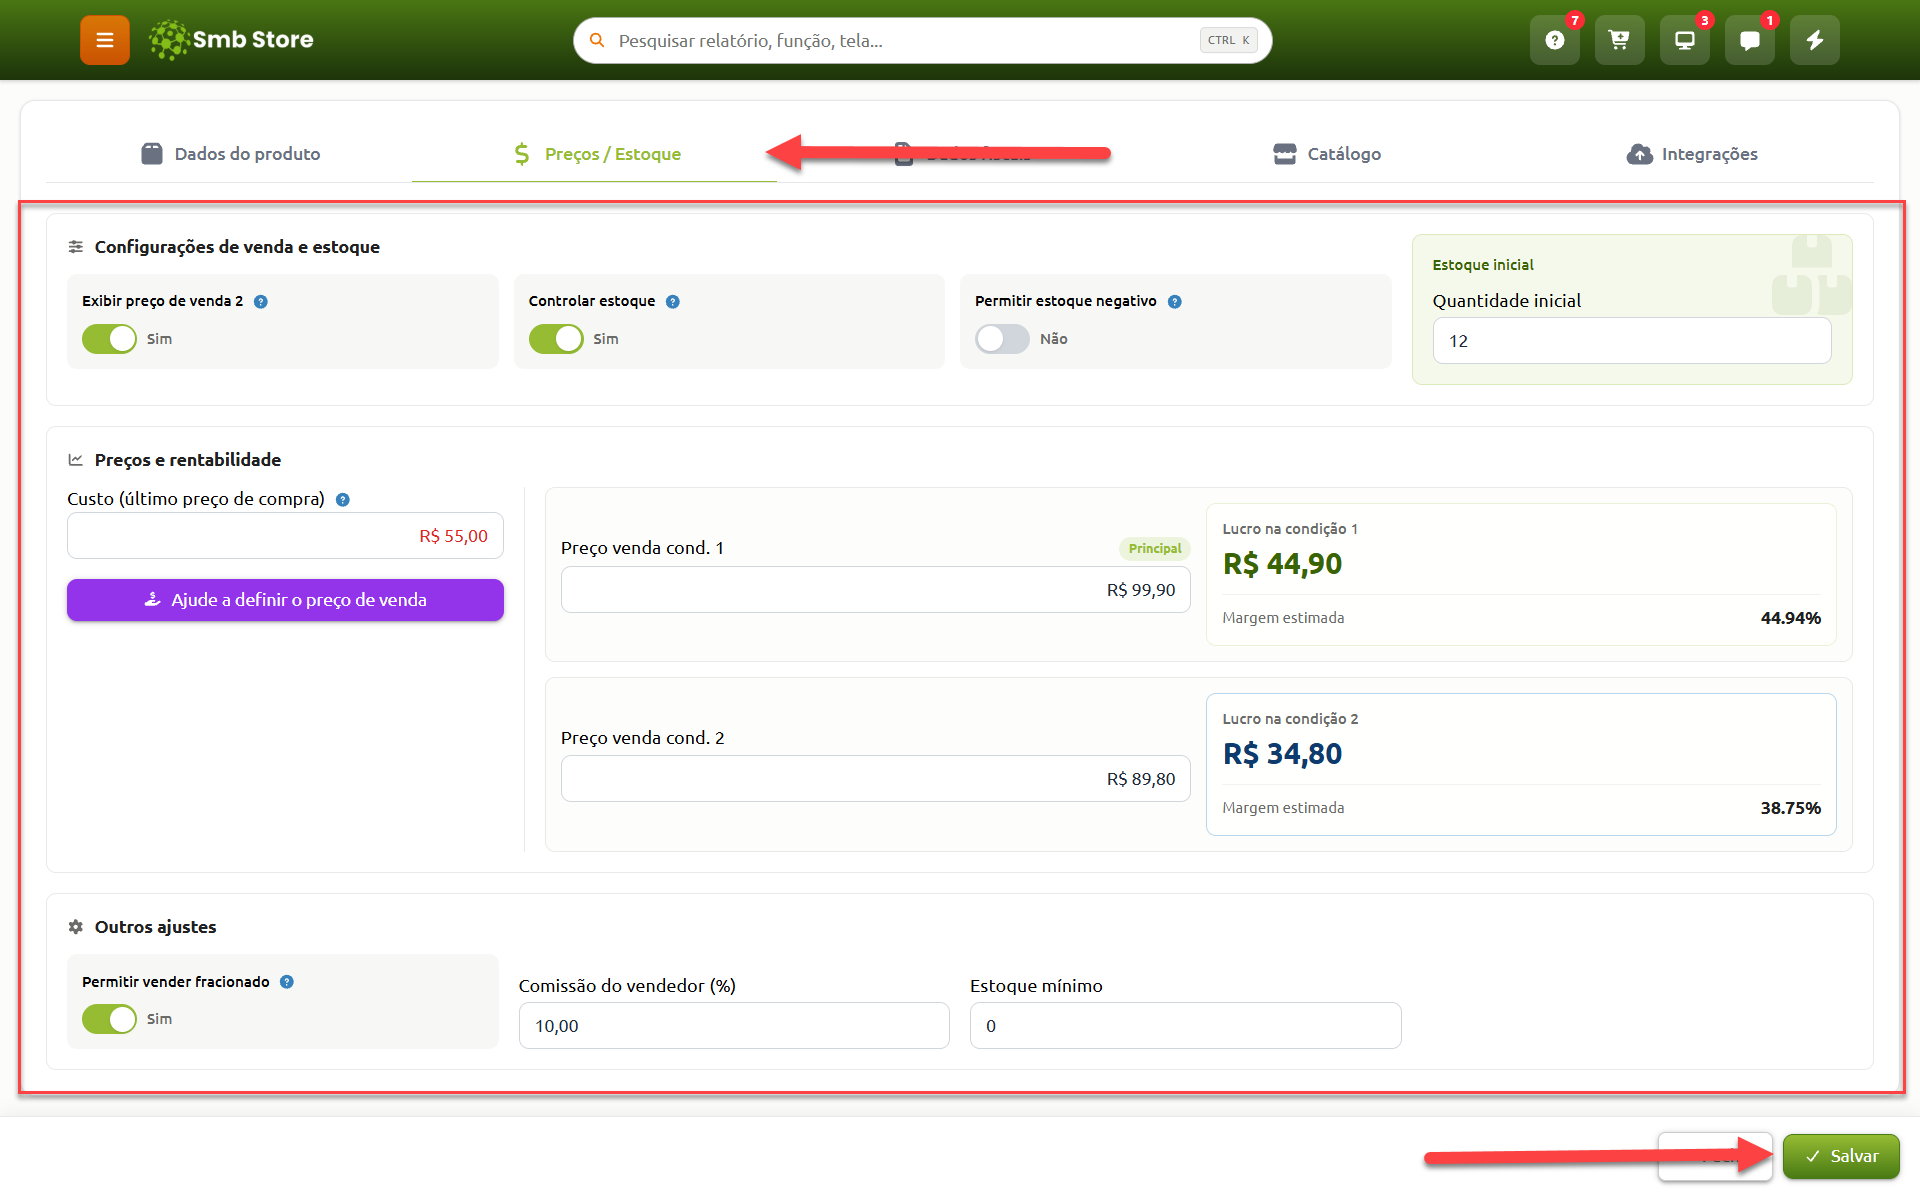Open the orange hamburger menu
Image resolution: width=1920 pixels, height=1196 pixels.
click(x=105, y=40)
